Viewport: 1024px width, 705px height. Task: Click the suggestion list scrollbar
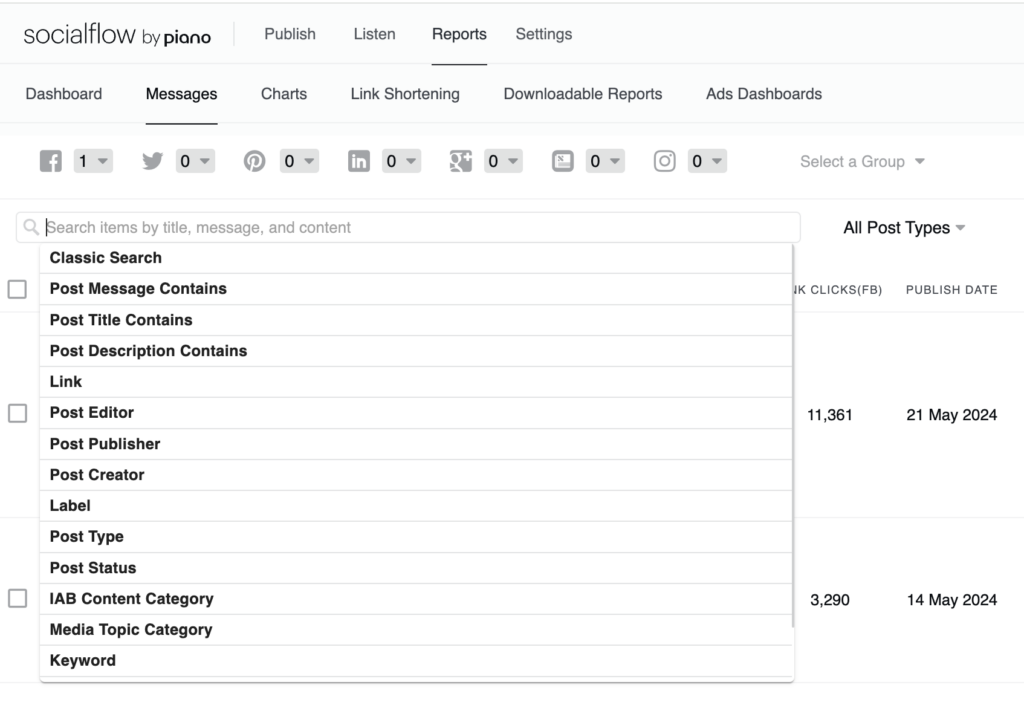click(793, 436)
